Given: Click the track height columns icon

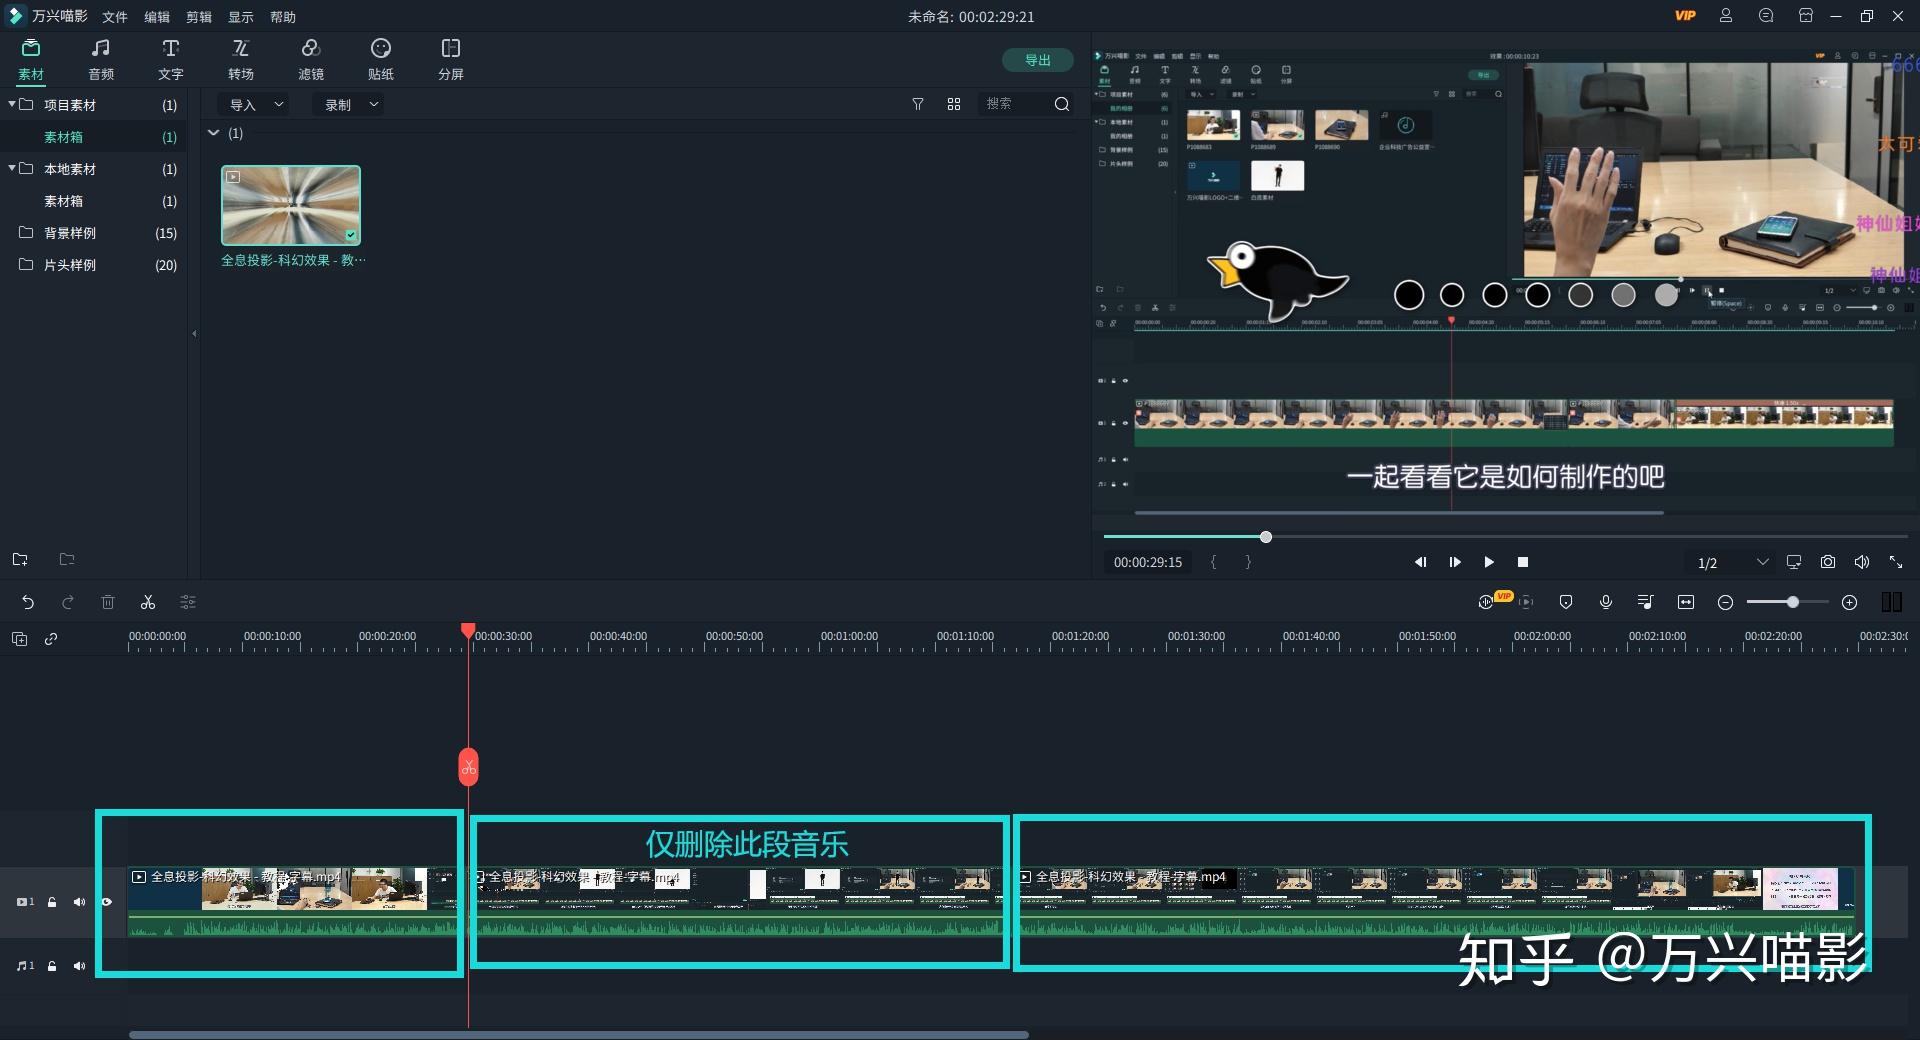Looking at the screenshot, I should [1891, 602].
